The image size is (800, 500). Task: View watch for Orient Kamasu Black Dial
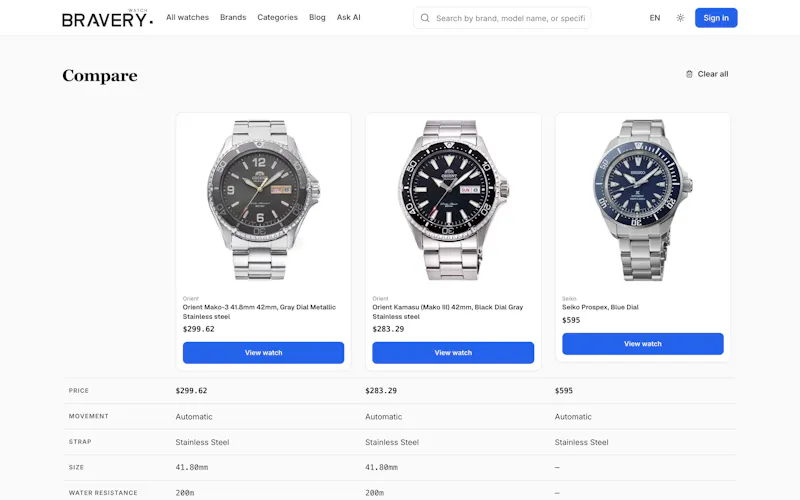[x=453, y=353]
